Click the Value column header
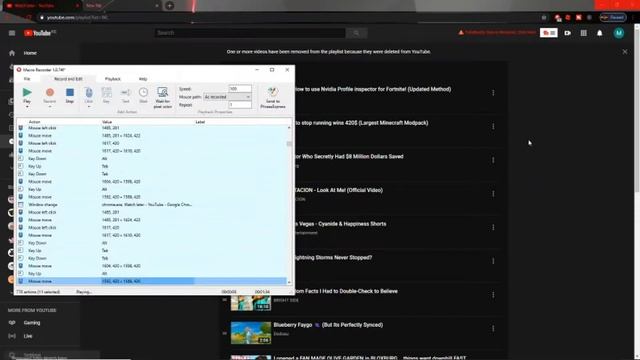Viewport: 640px width, 360px height. [107, 122]
